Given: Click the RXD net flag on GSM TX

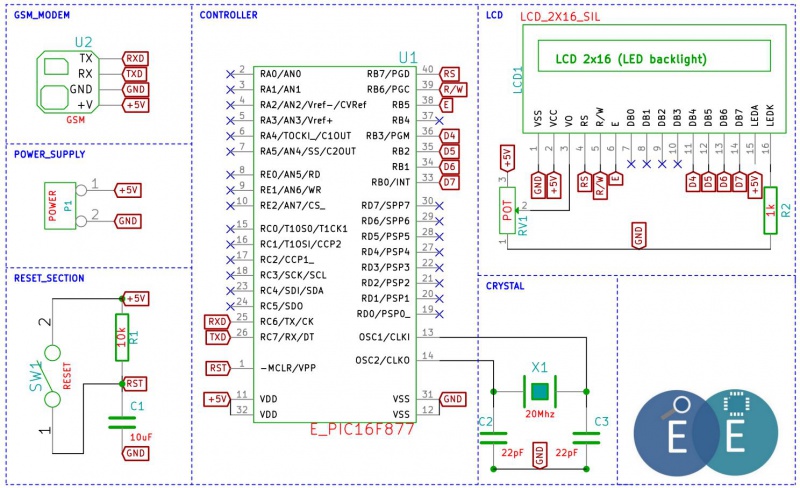Looking at the screenshot, I should pyautogui.click(x=135, y=59).
